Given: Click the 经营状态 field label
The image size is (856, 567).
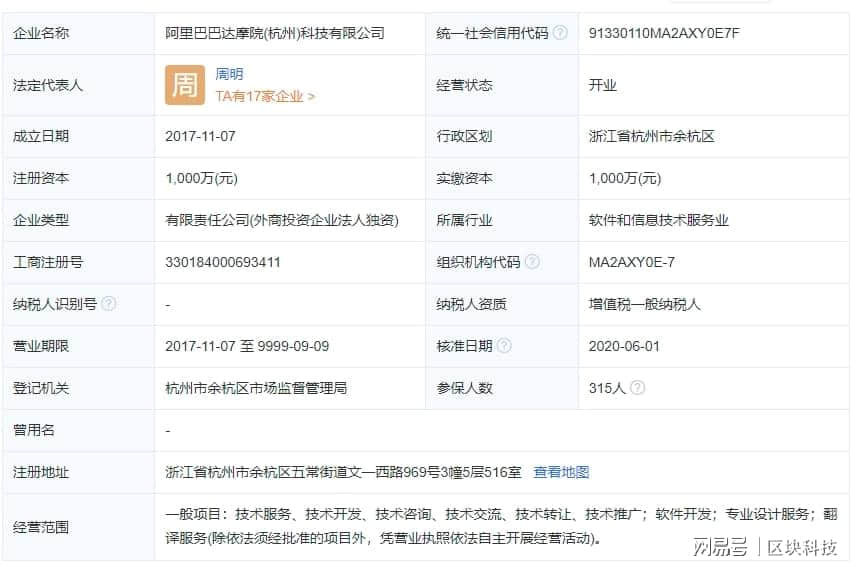Looking at the screenshot, I should [x=465, y=85].
